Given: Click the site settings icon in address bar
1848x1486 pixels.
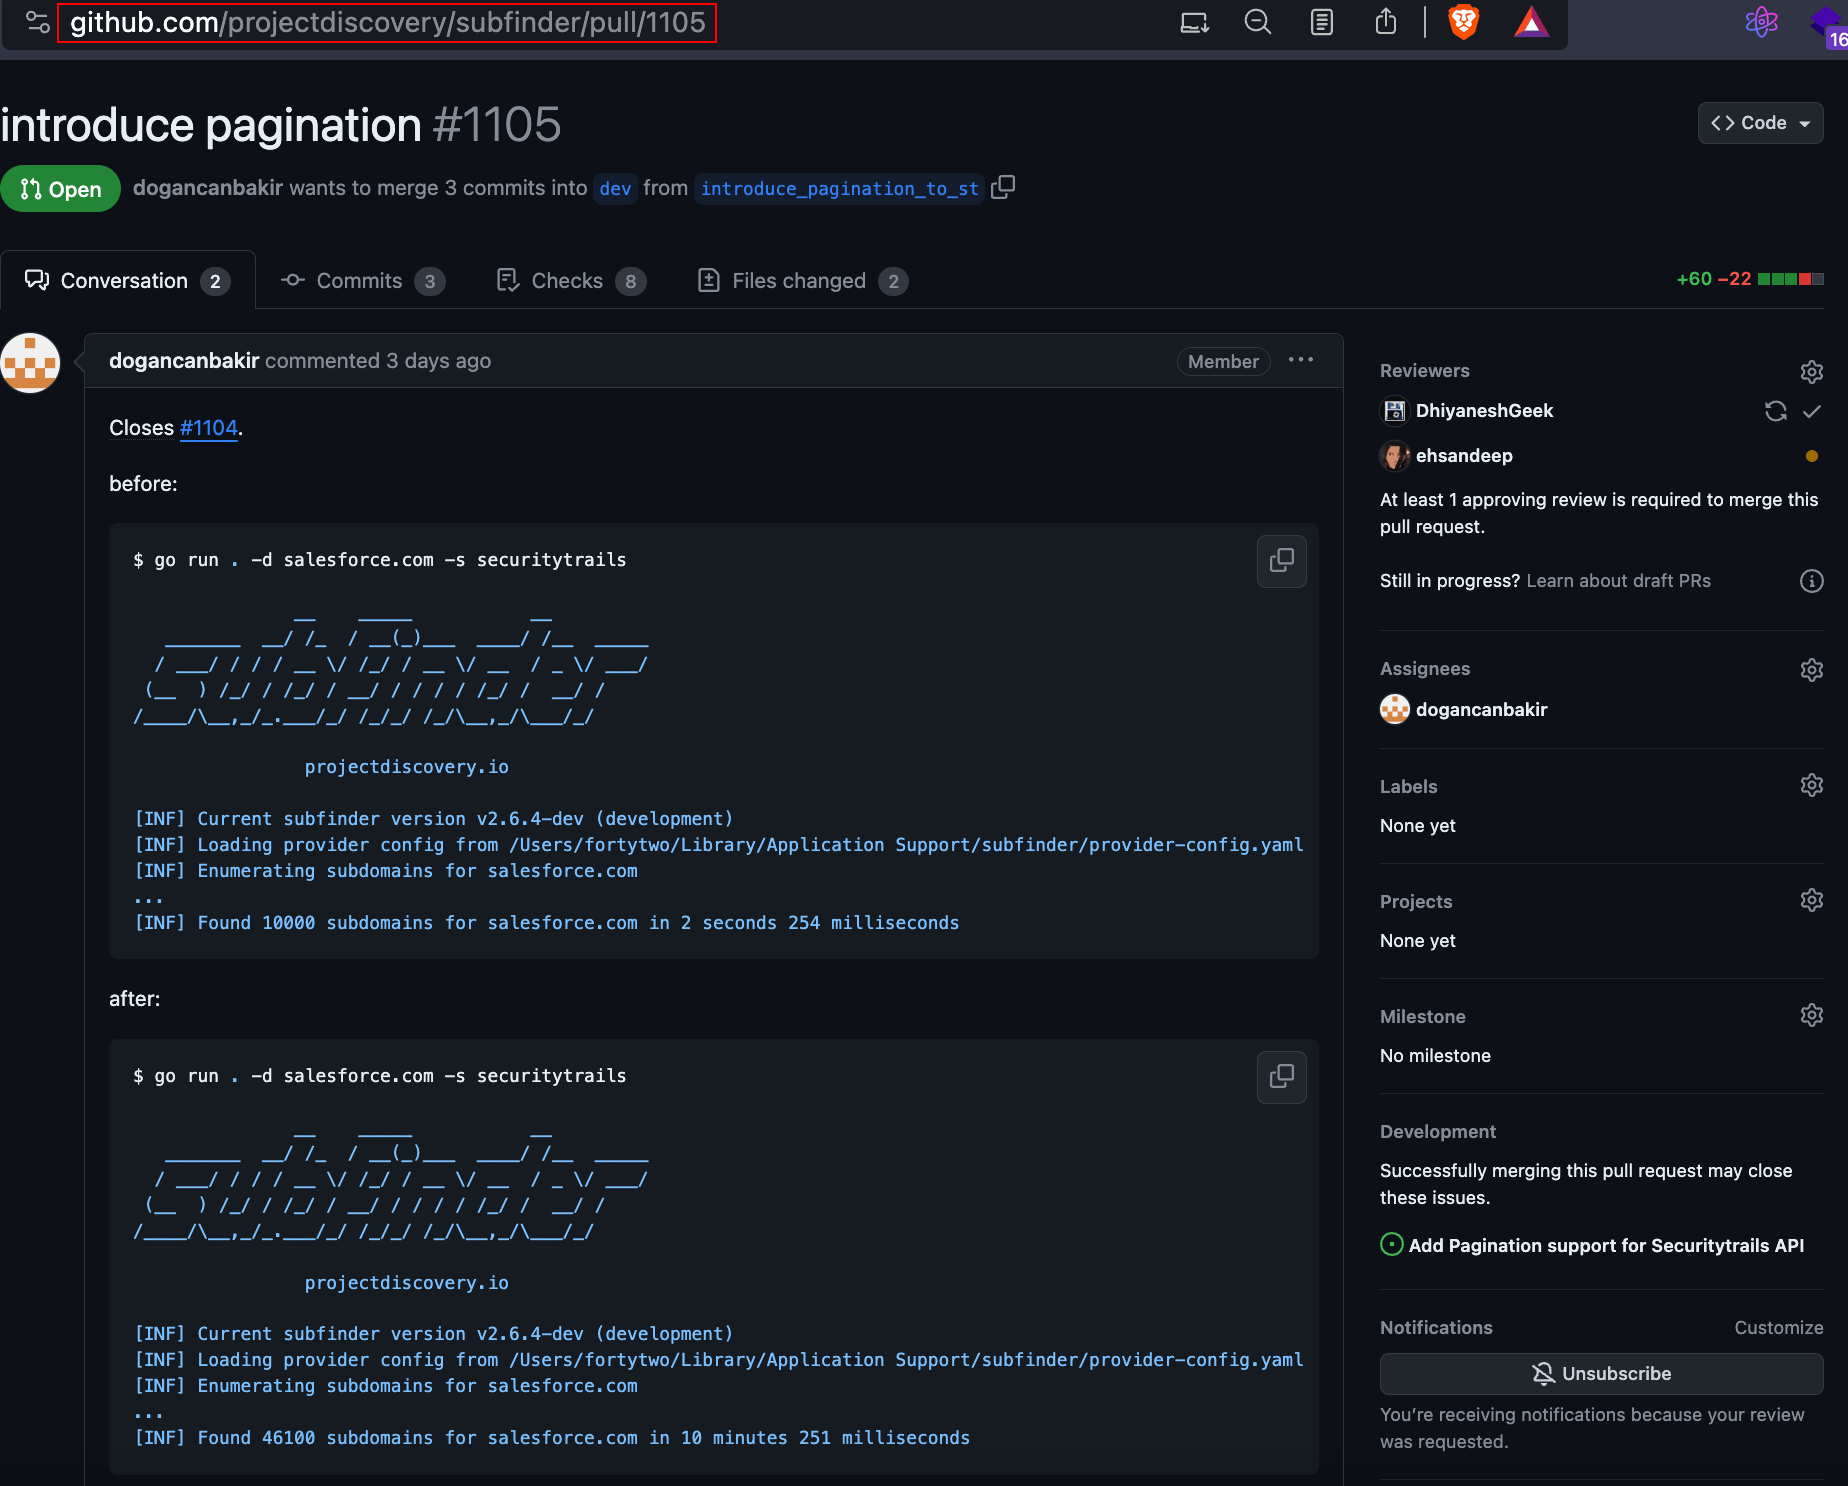Looking at the screenshot, I should (x=37, y=22).
